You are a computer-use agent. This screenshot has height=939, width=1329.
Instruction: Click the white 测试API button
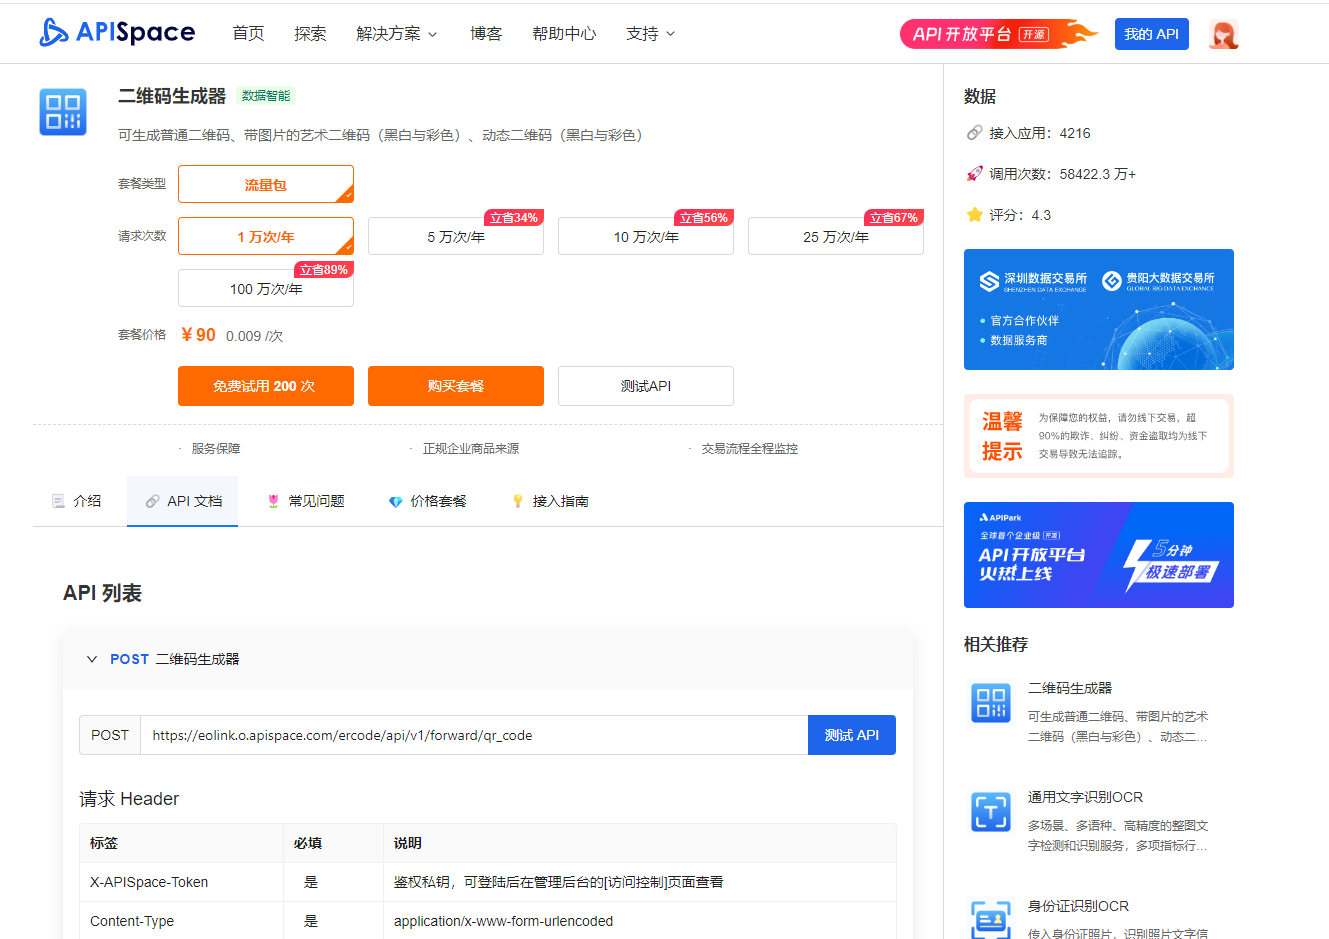click(646, 386)
